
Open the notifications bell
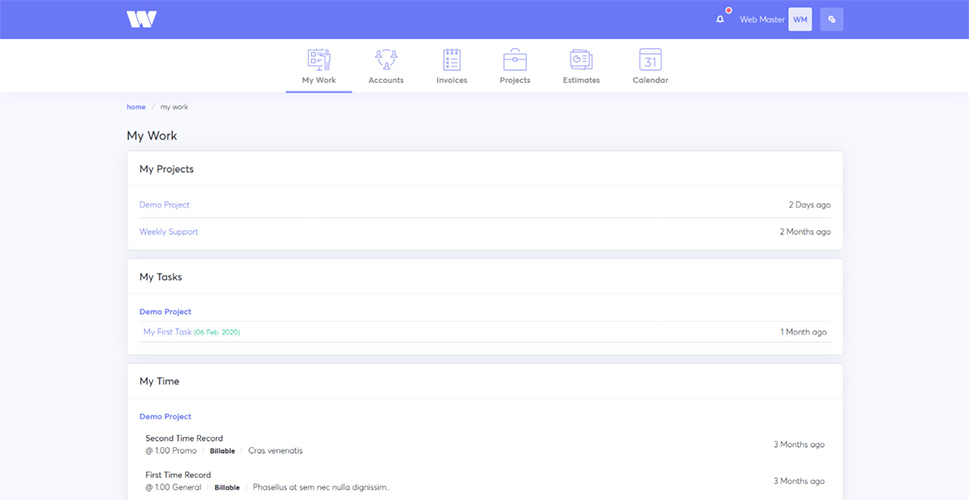720,19
